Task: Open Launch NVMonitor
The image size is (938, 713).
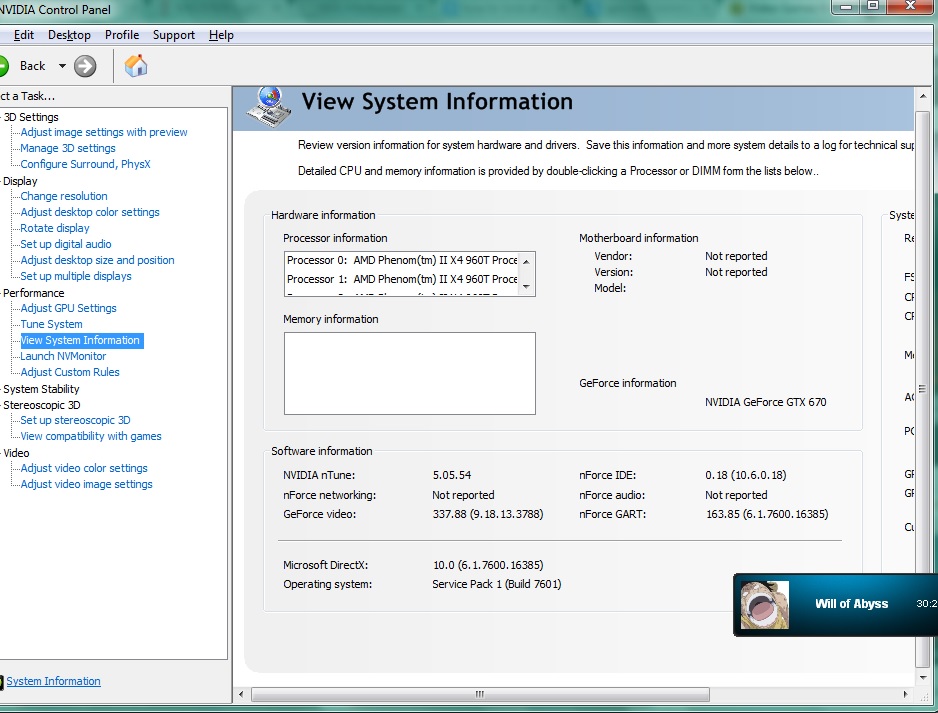Action: point(63,356)
